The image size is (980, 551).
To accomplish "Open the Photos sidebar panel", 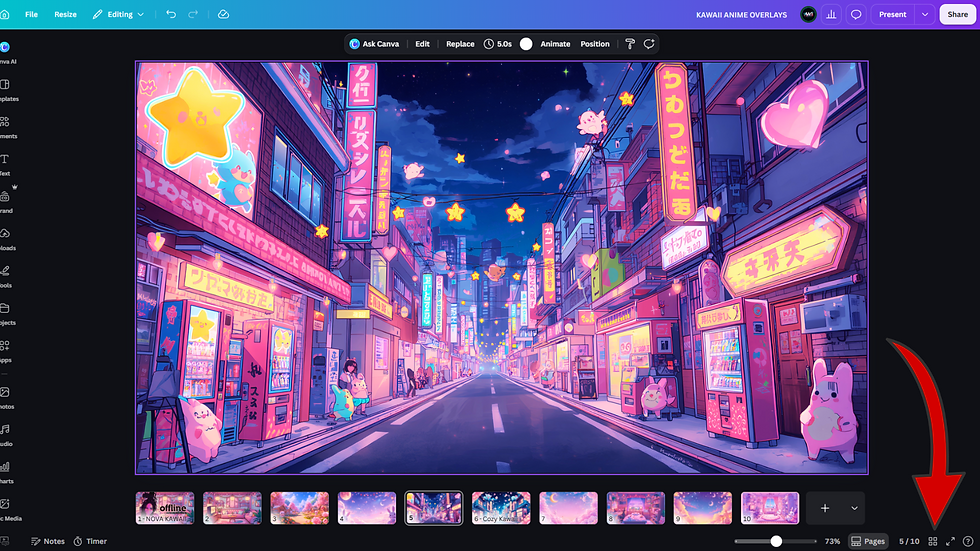I will [6, 398].
